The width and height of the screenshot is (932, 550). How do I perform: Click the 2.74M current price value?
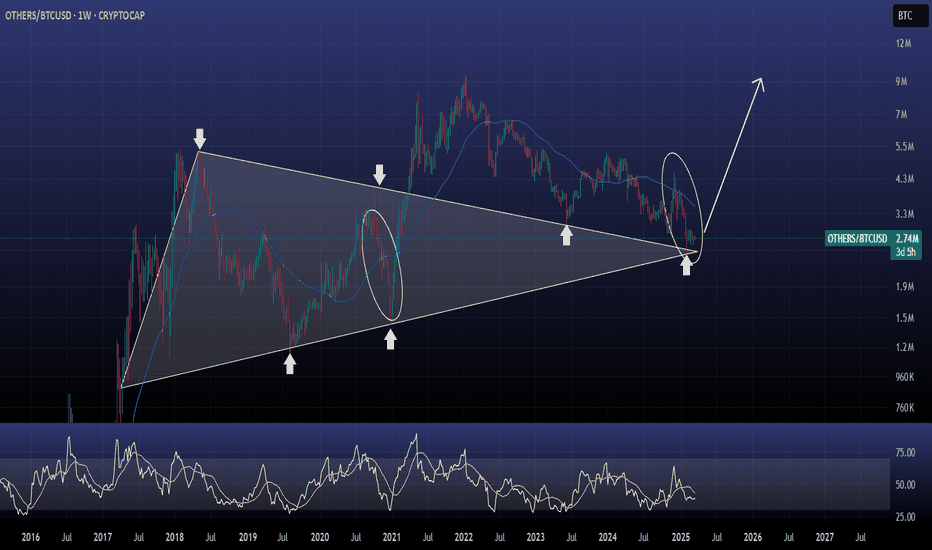(x=907, y=238)
